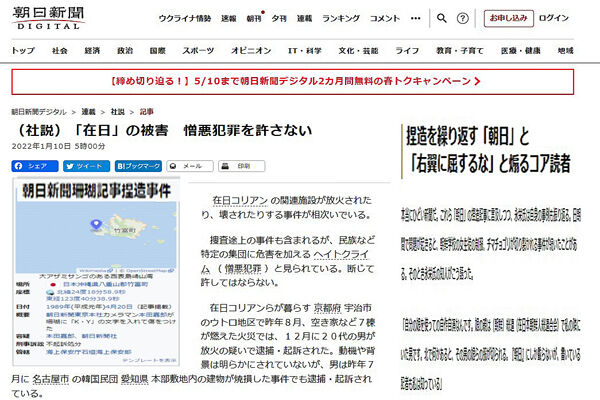Image resolution: width=600 pixels, height=400 pixels.
Task: Select the ライフ category tab
Action: click(x=407, y=51)
